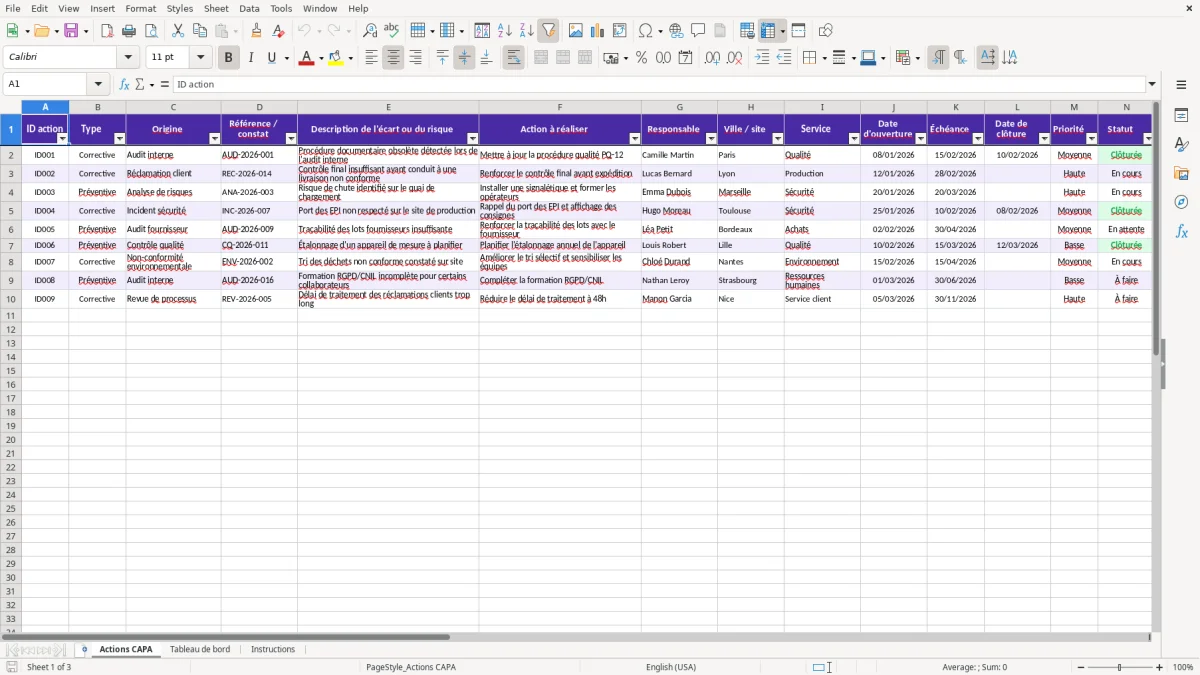This screenshot has height=675, width=1200.
Task: Switch to the Instructions sheet tab
Action: point(273,649)
